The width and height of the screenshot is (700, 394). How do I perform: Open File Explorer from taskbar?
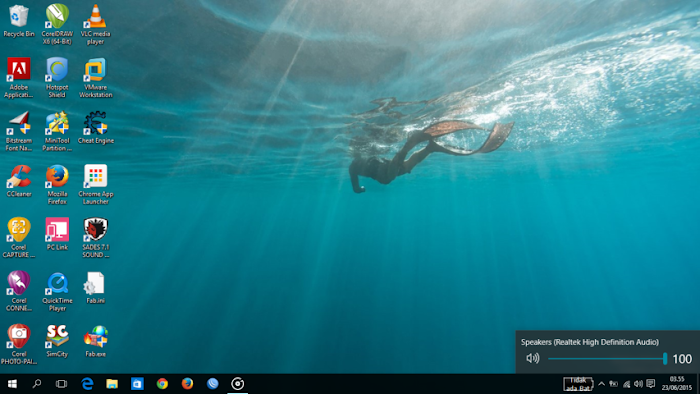112,384
